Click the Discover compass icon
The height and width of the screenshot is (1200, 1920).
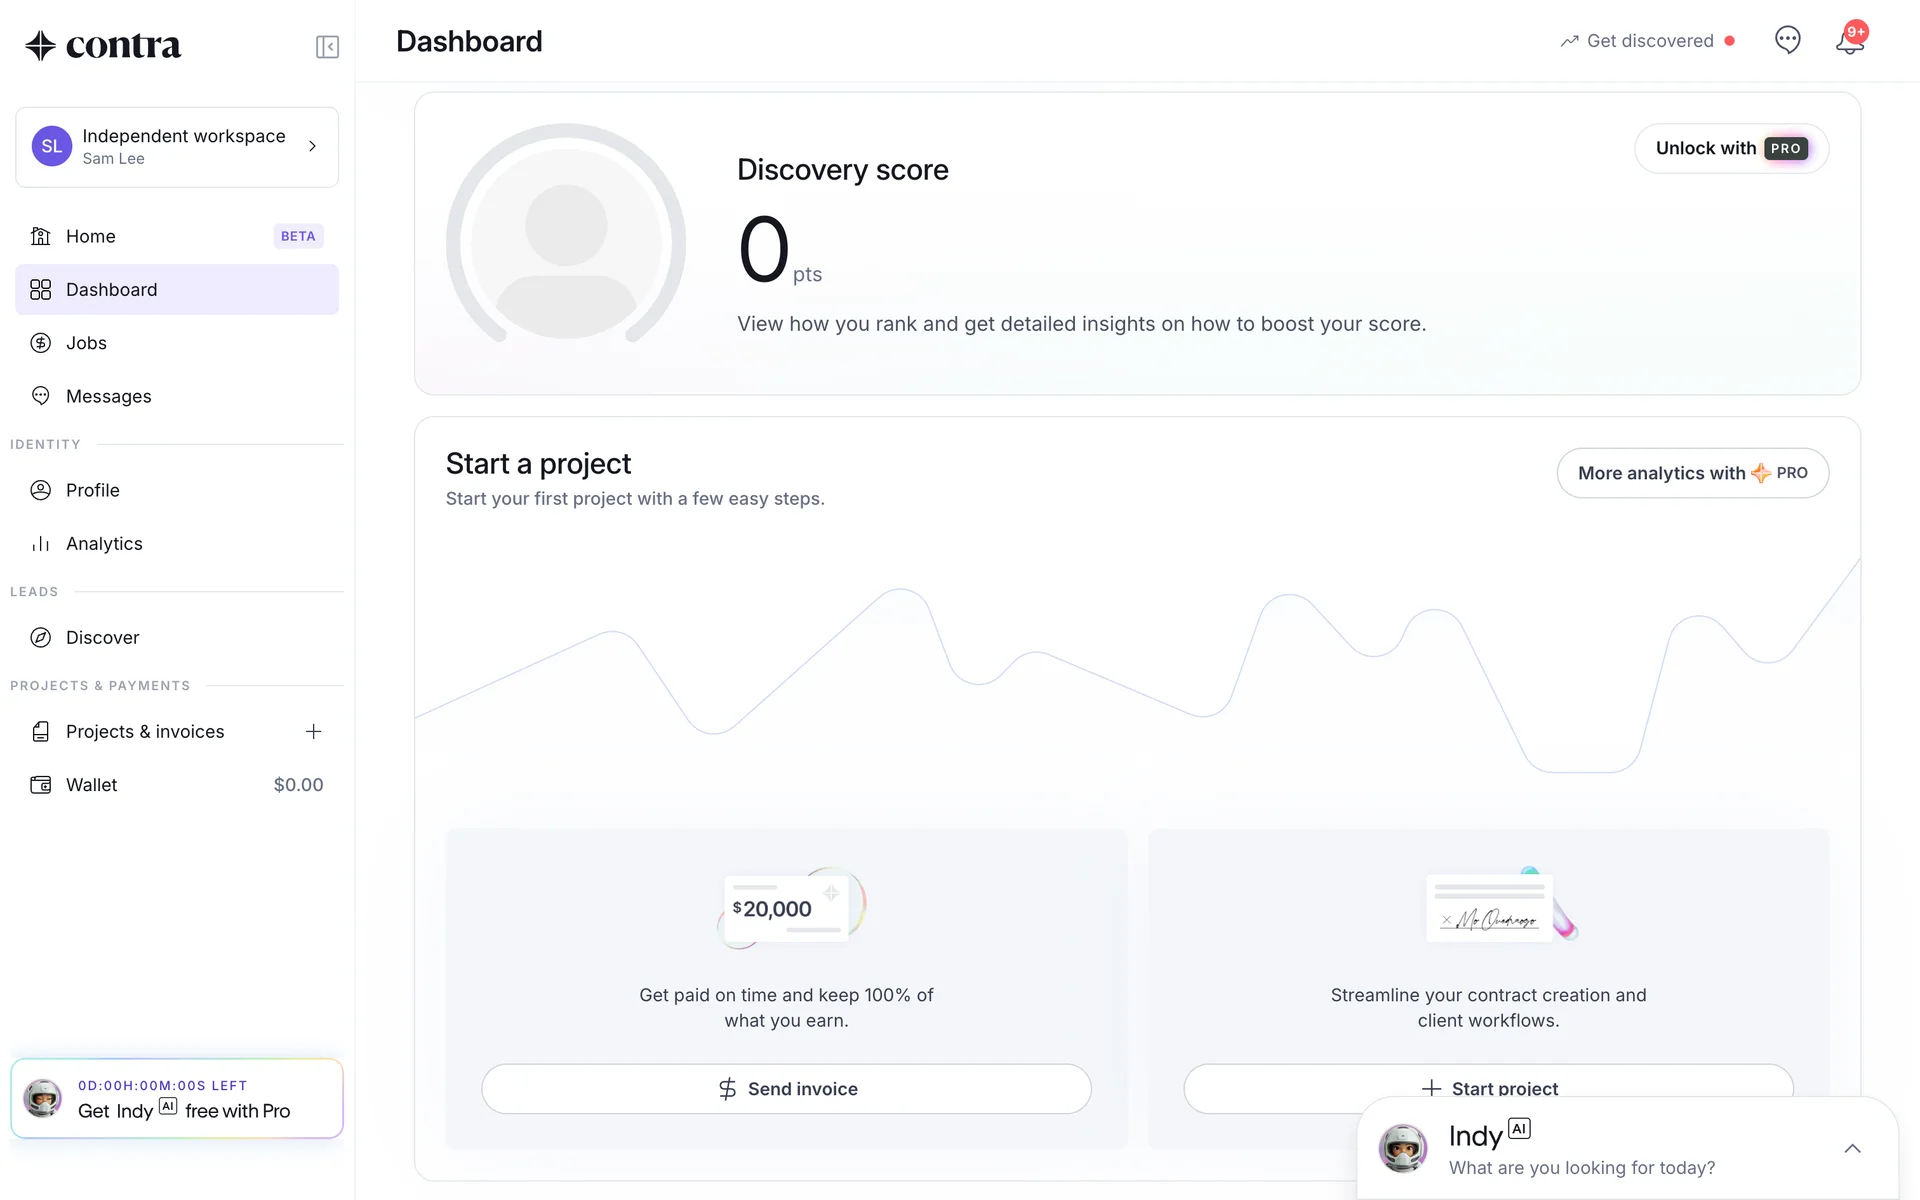click(41, 638)
